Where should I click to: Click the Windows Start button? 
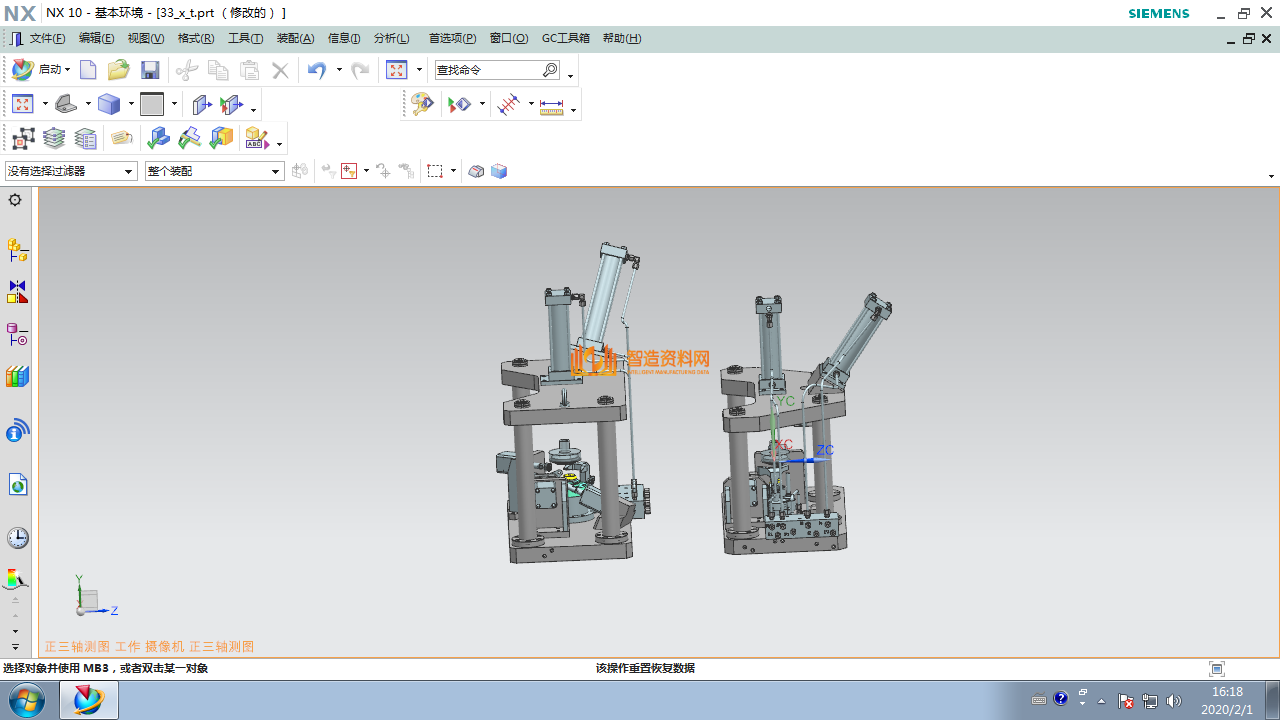click(x=27, y=700)
